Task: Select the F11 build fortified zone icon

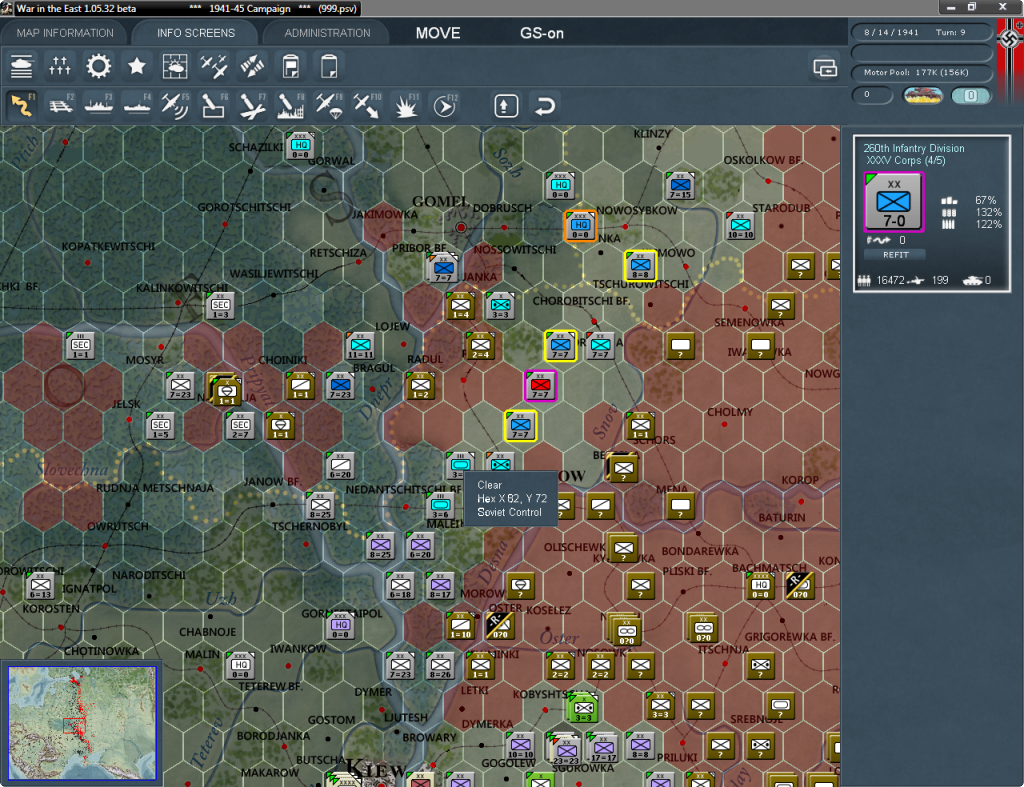Action: 406,106
